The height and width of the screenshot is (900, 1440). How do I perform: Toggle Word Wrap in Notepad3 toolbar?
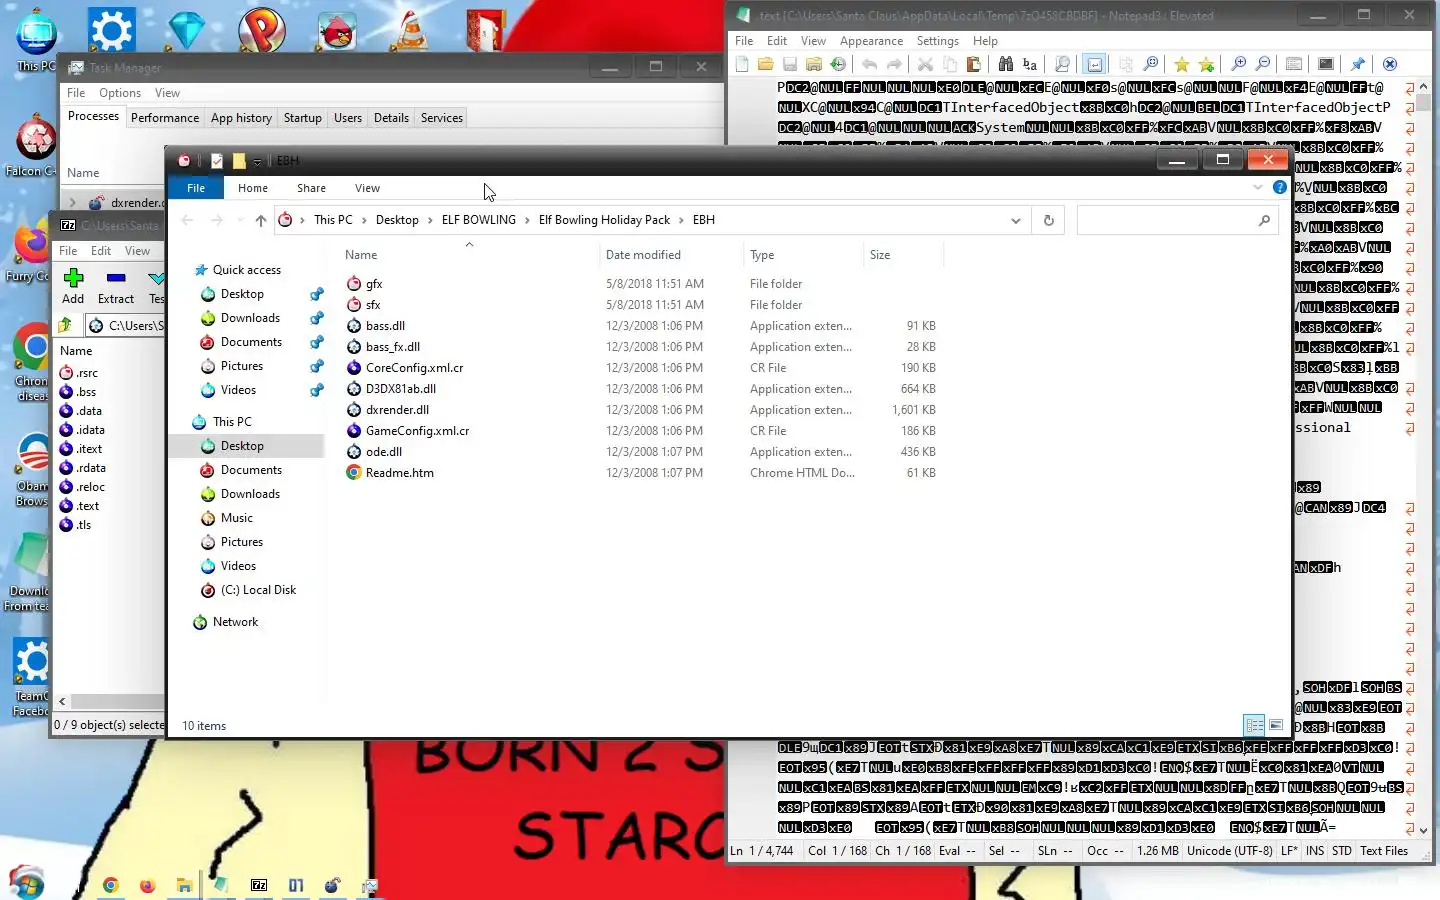pos(1095,64)
